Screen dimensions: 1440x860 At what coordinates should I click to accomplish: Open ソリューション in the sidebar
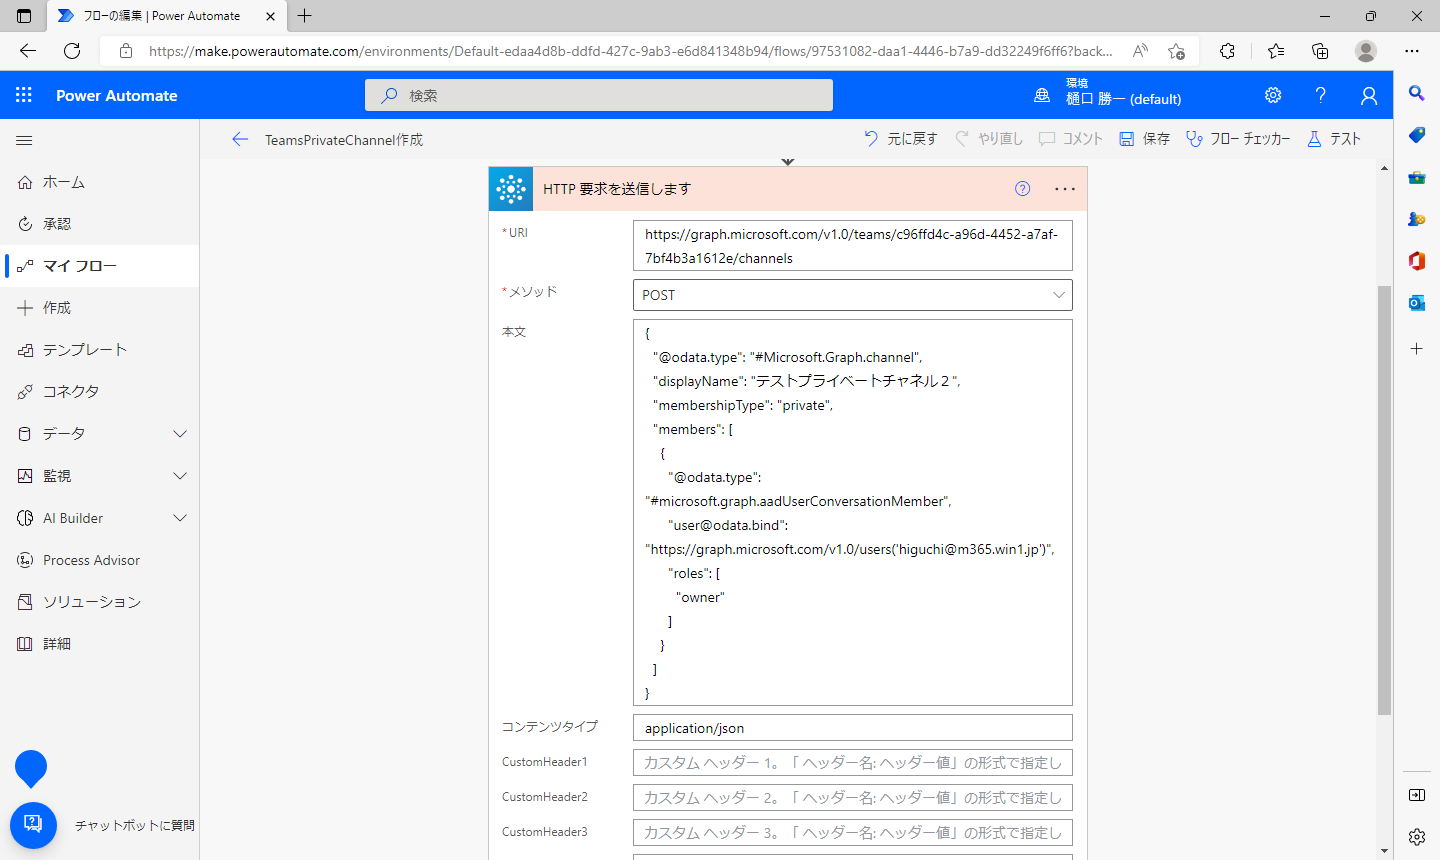100,602
